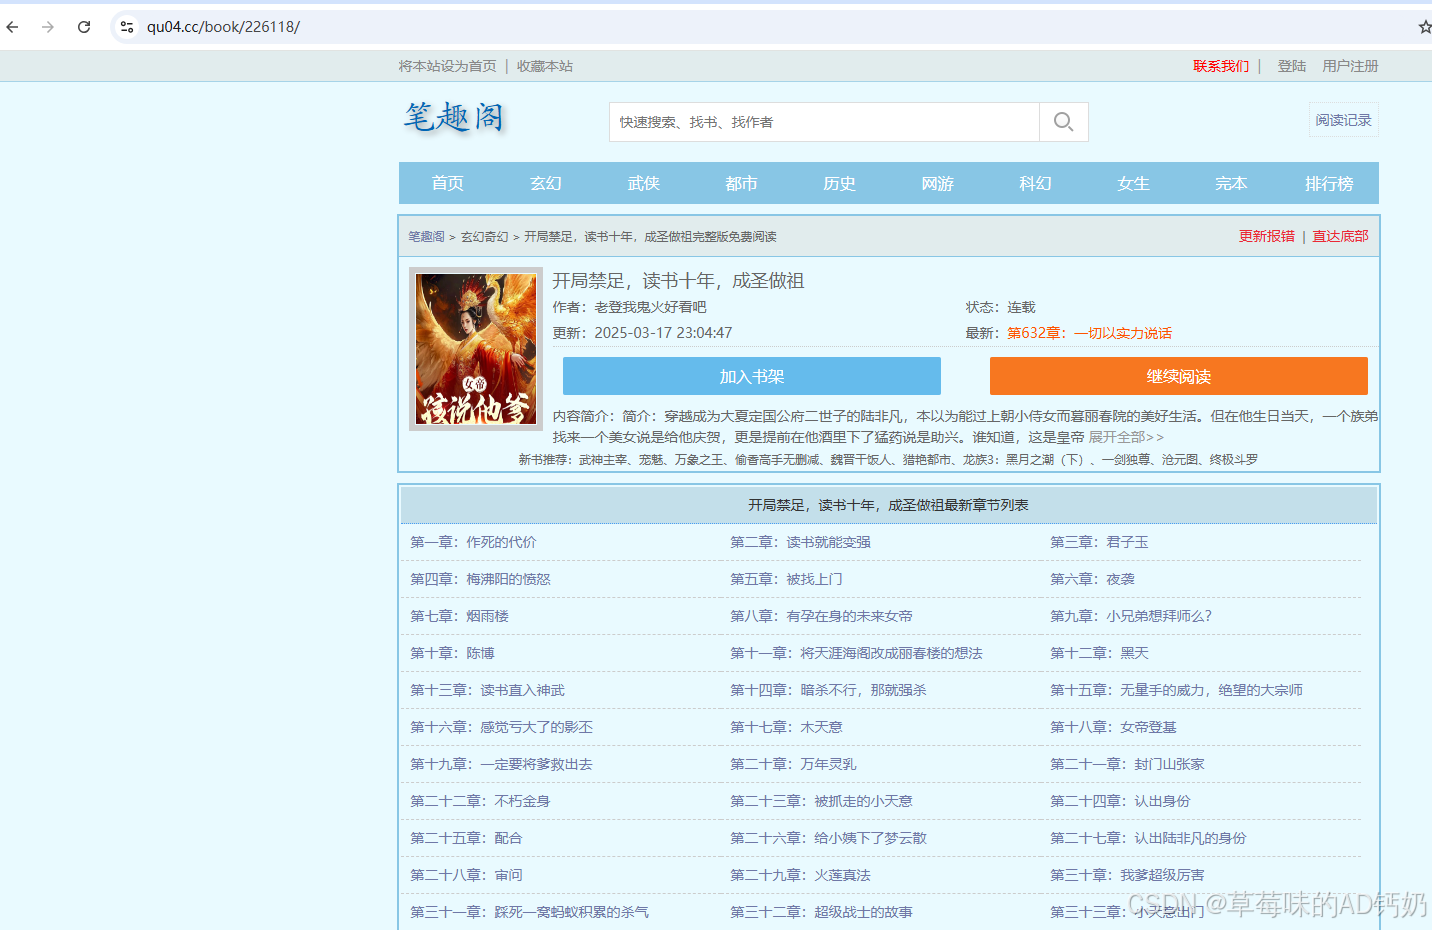This screenshot has height=930, width=1432.
Task: Click the 用户注册 link
Action: 1352,65
